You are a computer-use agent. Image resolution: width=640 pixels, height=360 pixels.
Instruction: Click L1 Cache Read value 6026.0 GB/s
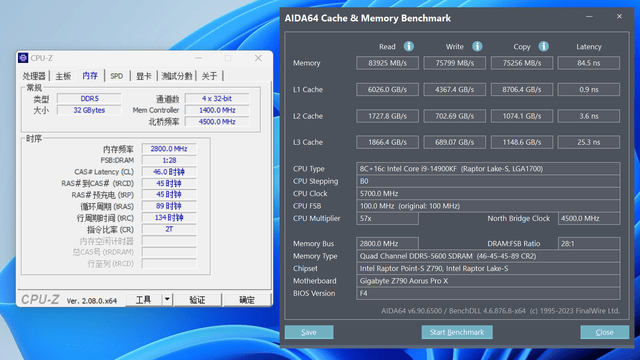tap(387, 89)
